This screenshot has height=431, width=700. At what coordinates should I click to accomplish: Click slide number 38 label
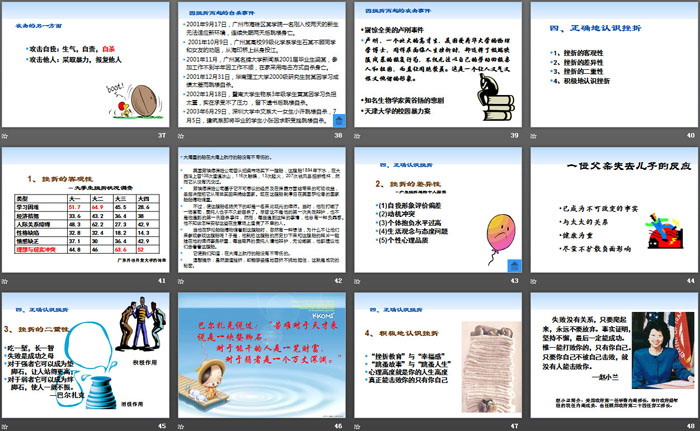[x=338, y=135]
